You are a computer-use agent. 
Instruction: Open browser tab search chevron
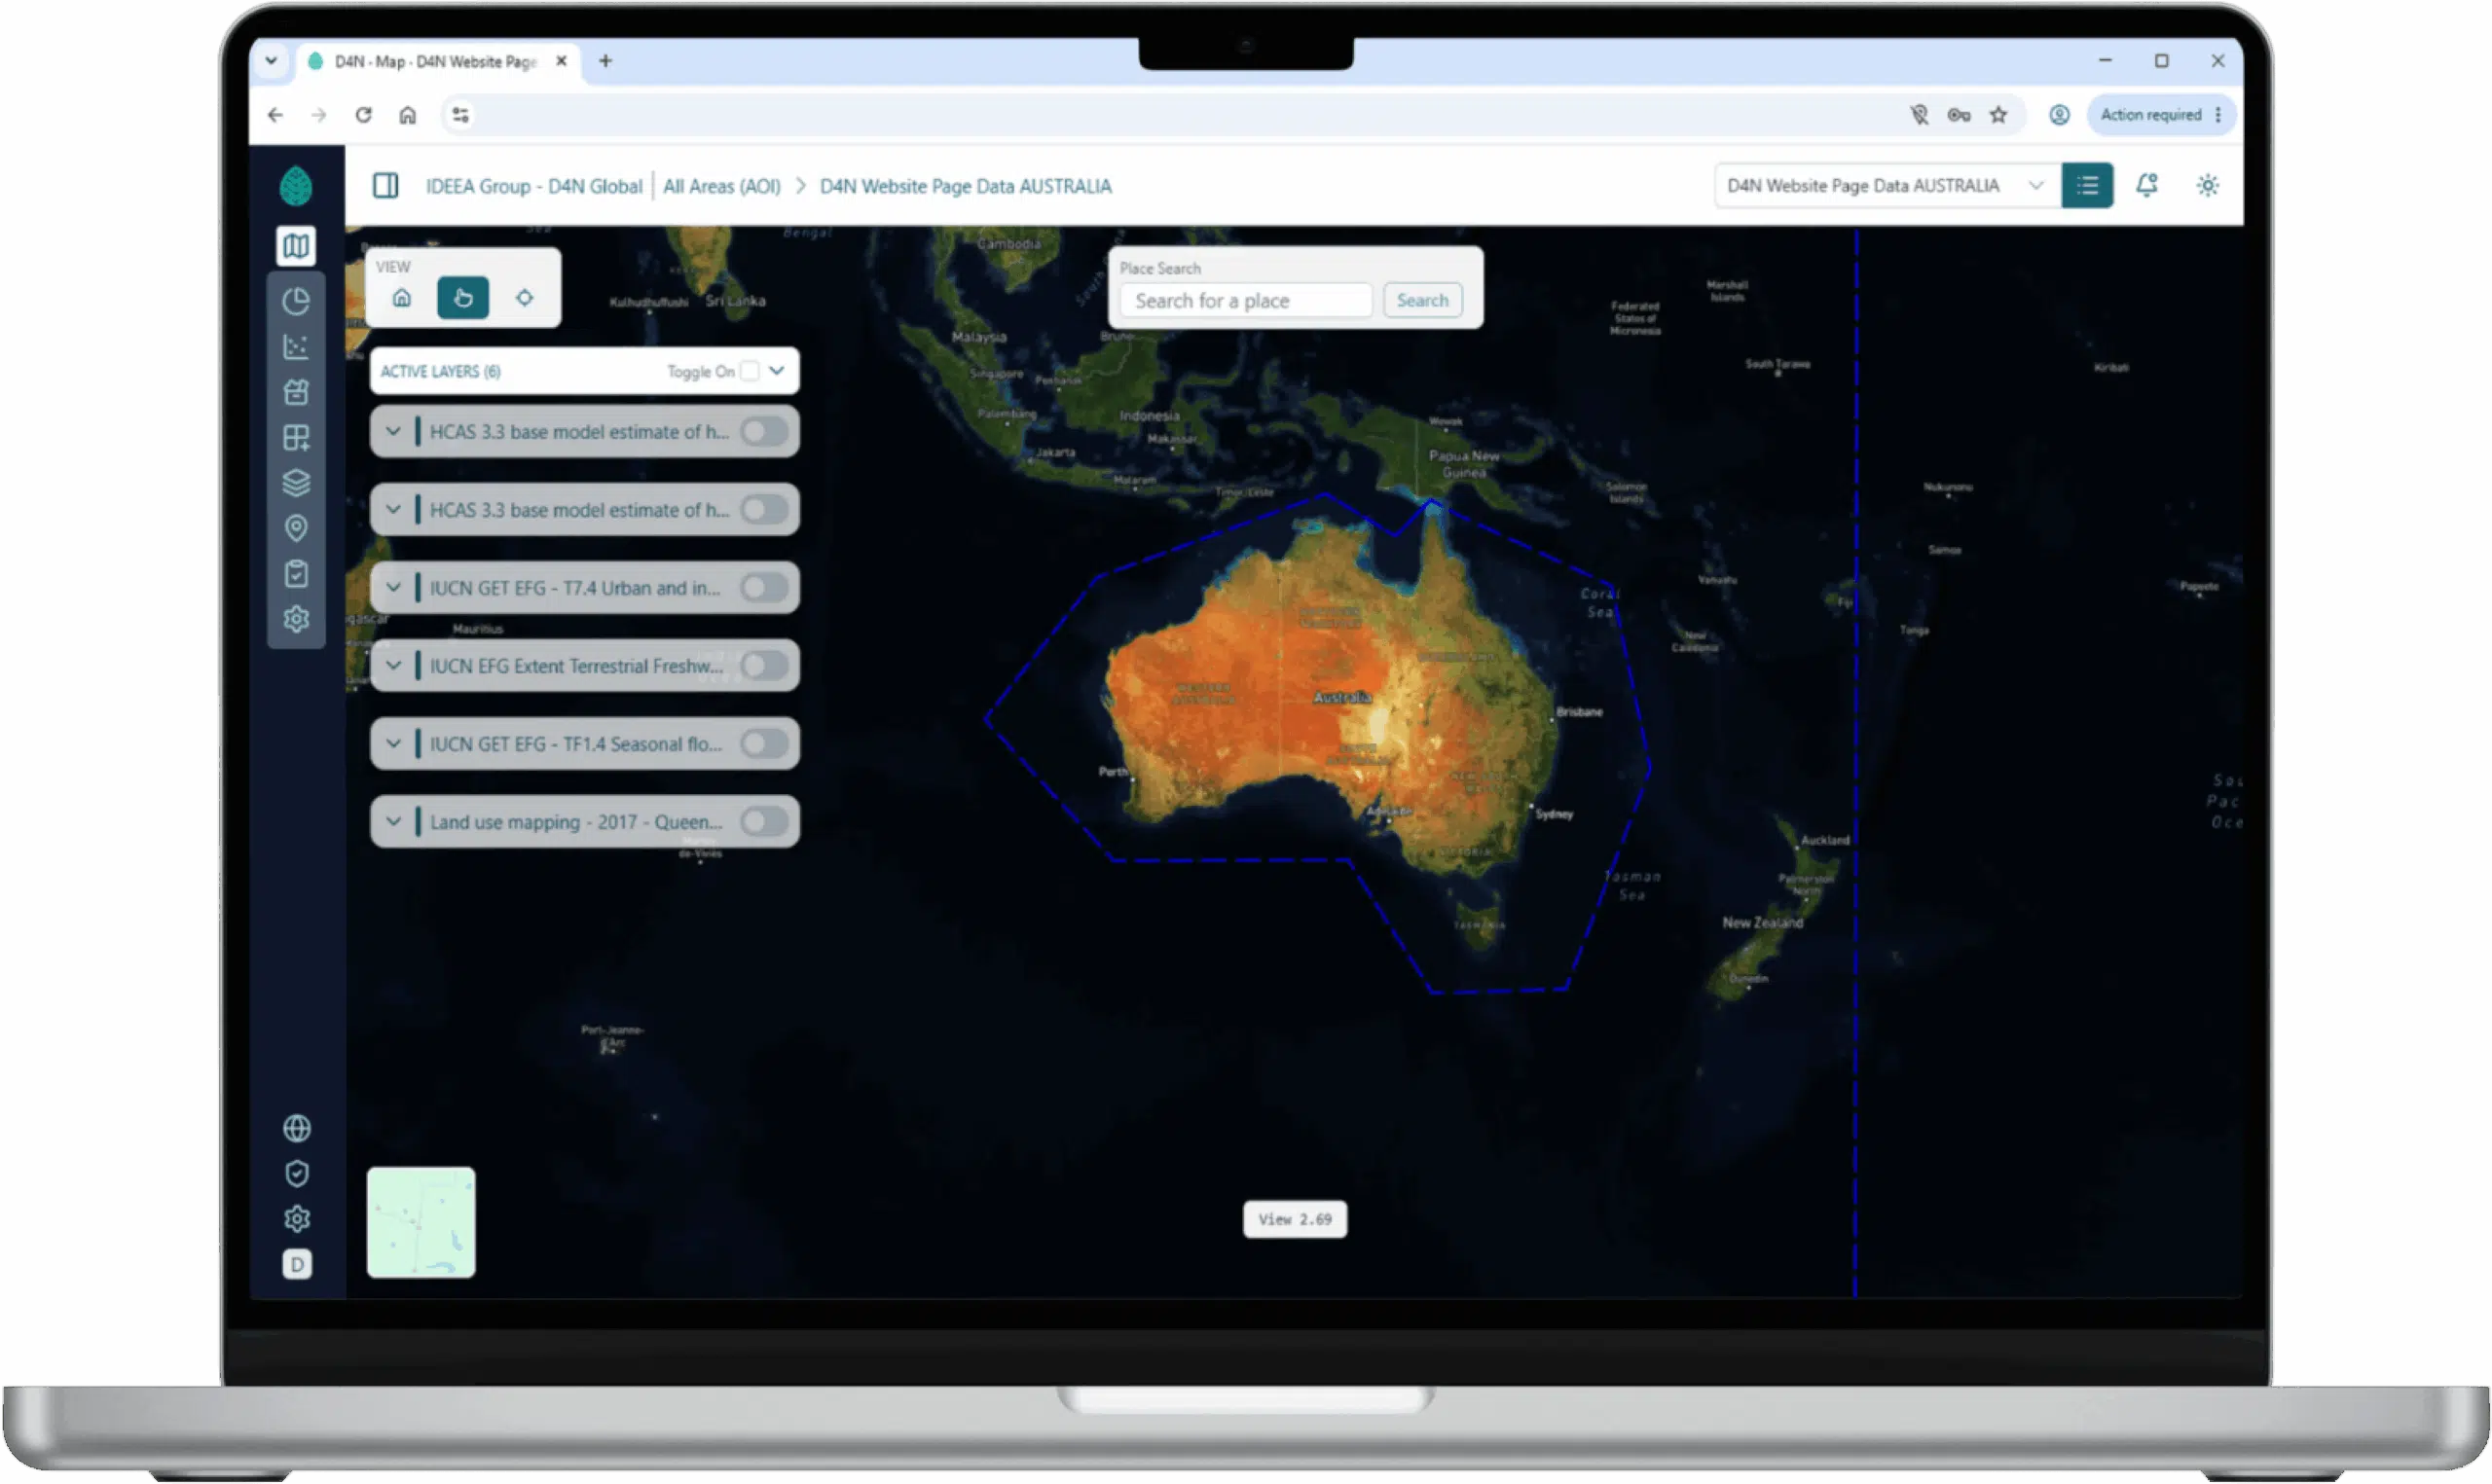(271, 61)
